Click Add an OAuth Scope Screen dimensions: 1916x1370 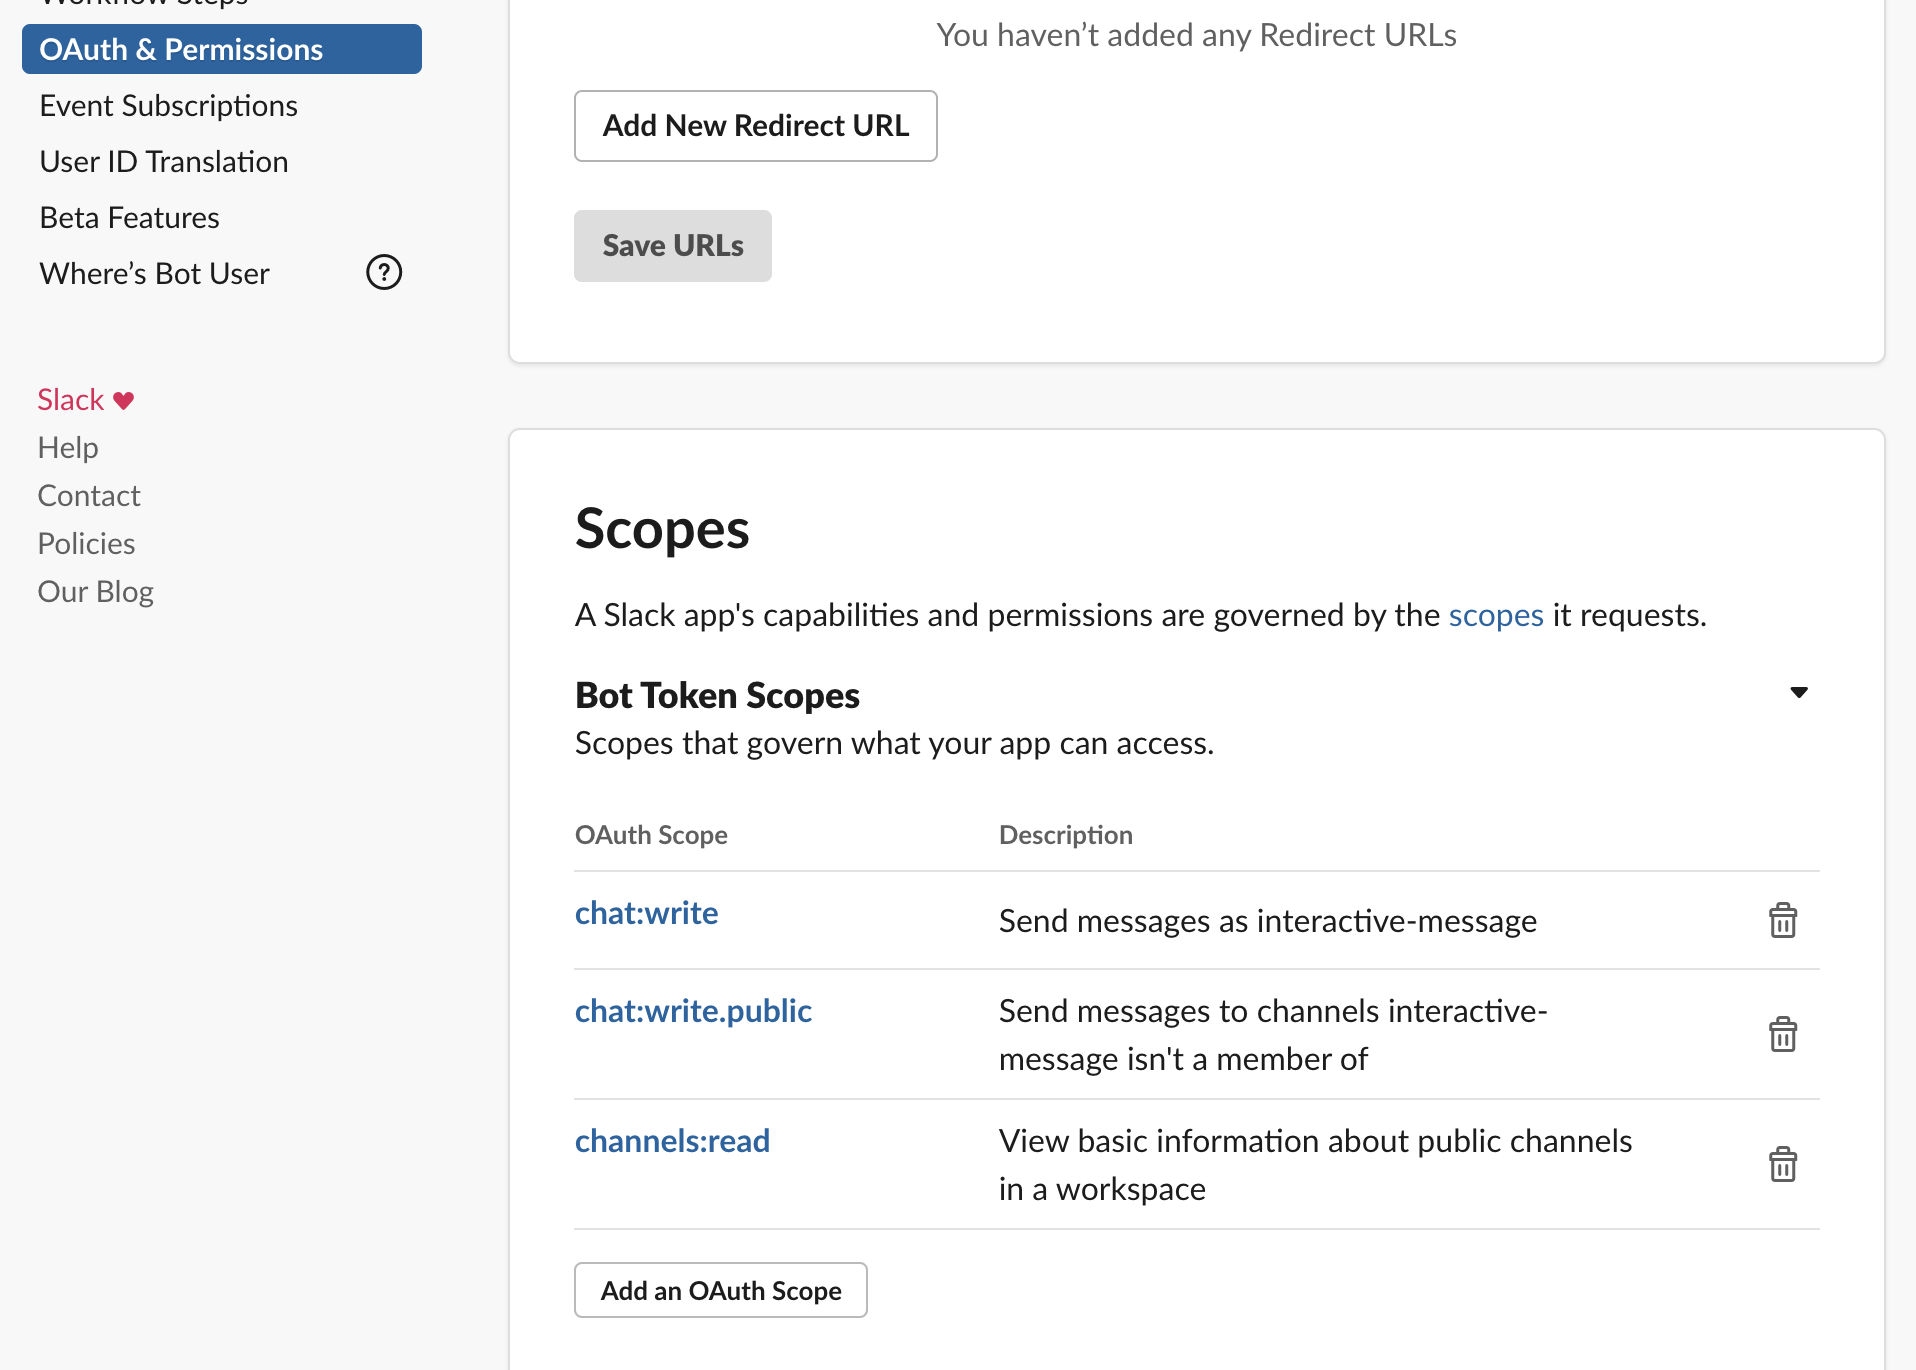tap(720, 1290)
